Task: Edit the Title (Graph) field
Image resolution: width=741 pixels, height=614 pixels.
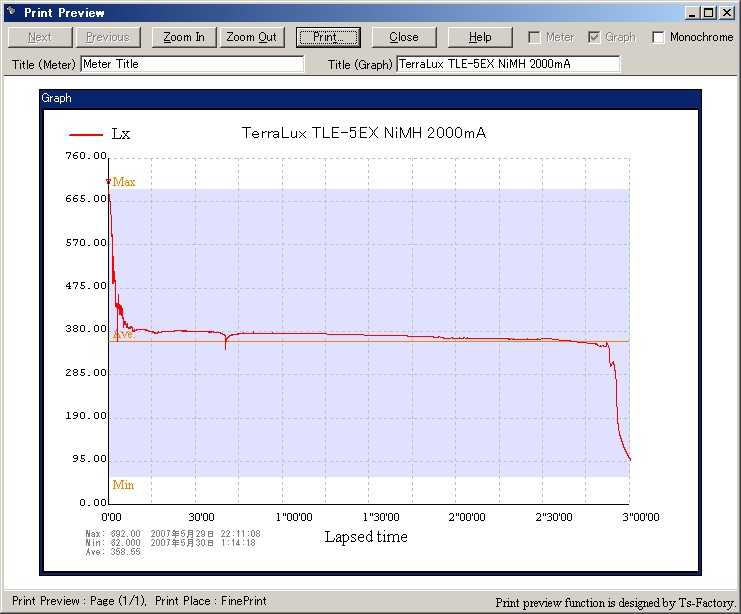Action: (508, 64)
